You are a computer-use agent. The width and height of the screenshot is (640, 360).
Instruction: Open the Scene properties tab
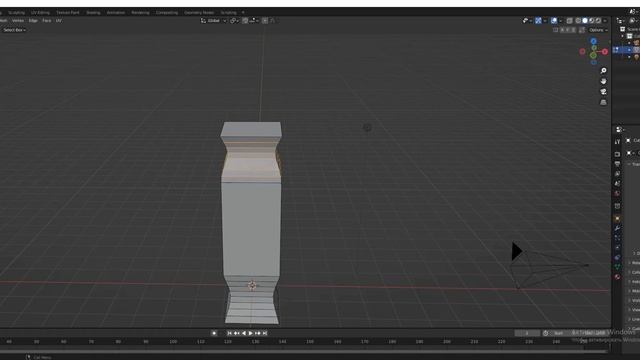click(x=617, y=184)
